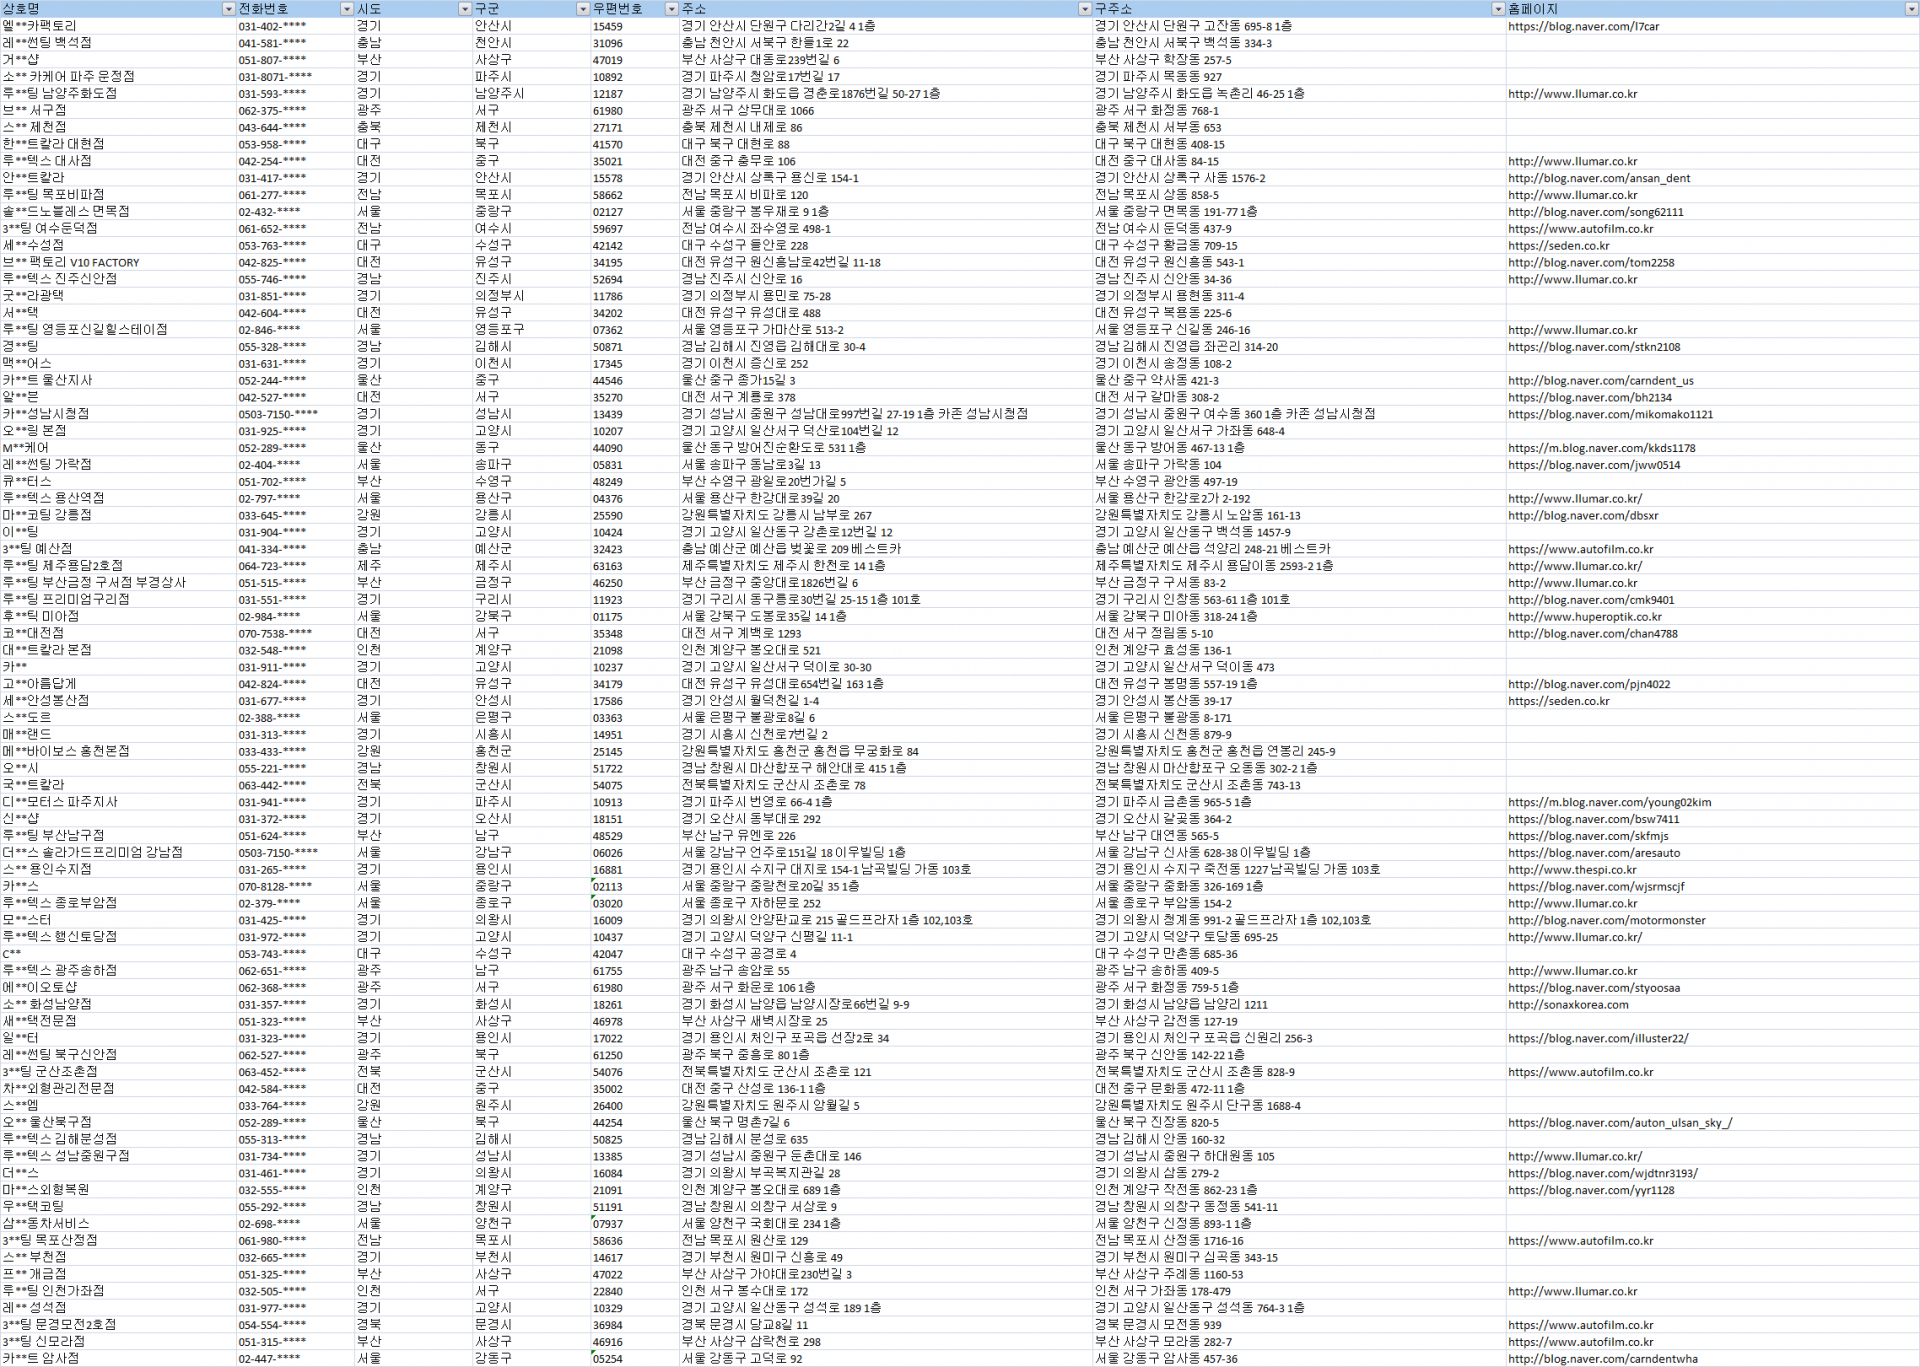Expand the 시도 filter arrow
Image resolution: width=1920 pixels, height=1367 pixels.
point(464,9)
